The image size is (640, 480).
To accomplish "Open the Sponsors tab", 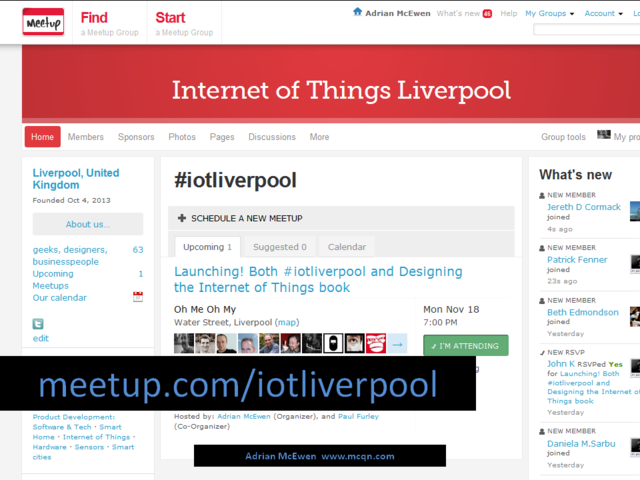I will pyautogui.click(x=136, y=137).
